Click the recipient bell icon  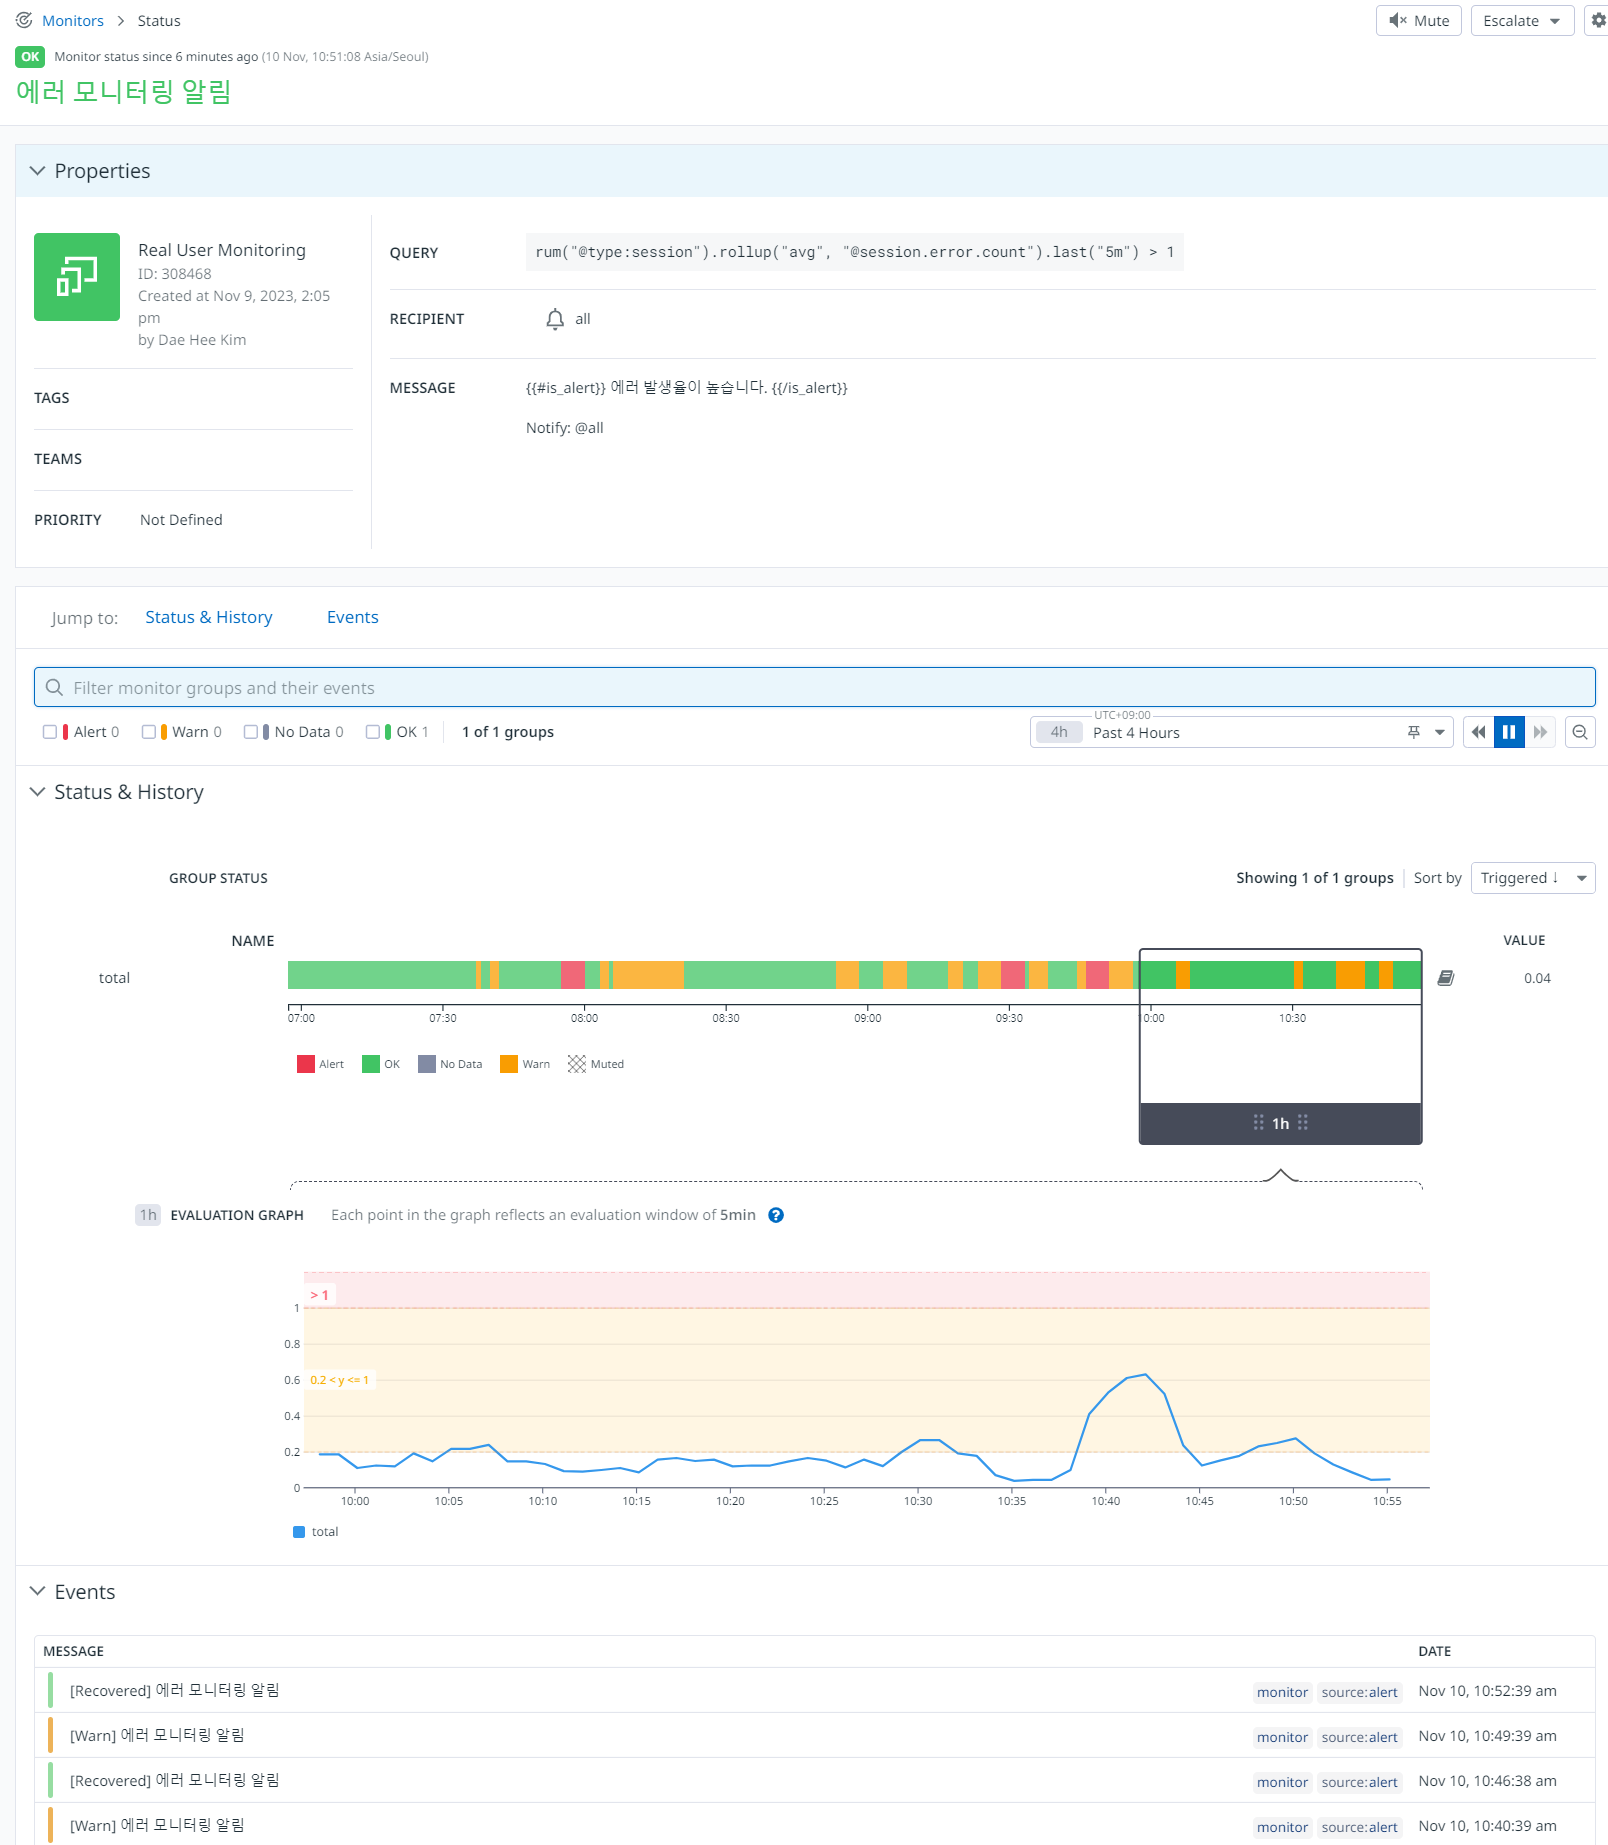click(x=555, y=319)
